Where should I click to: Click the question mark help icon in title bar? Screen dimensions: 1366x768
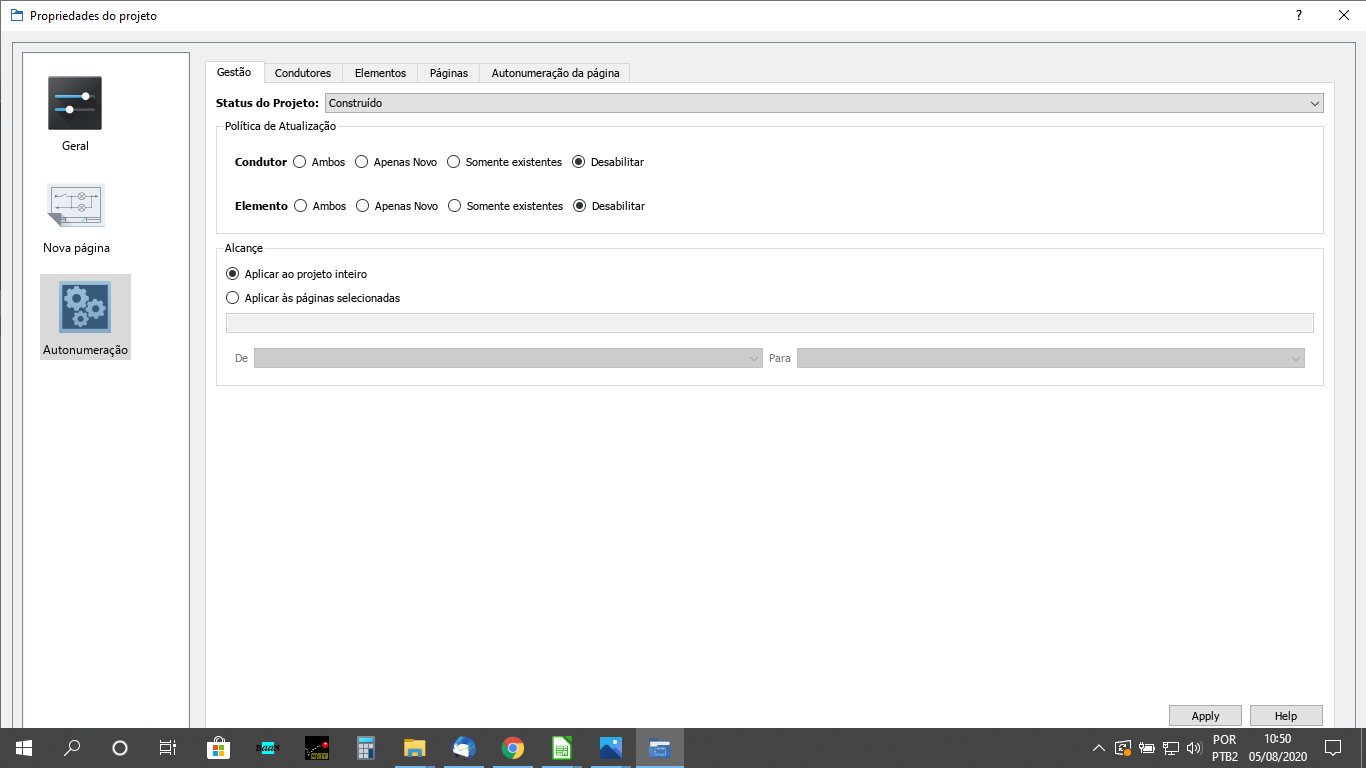(x=1299, y=15)
